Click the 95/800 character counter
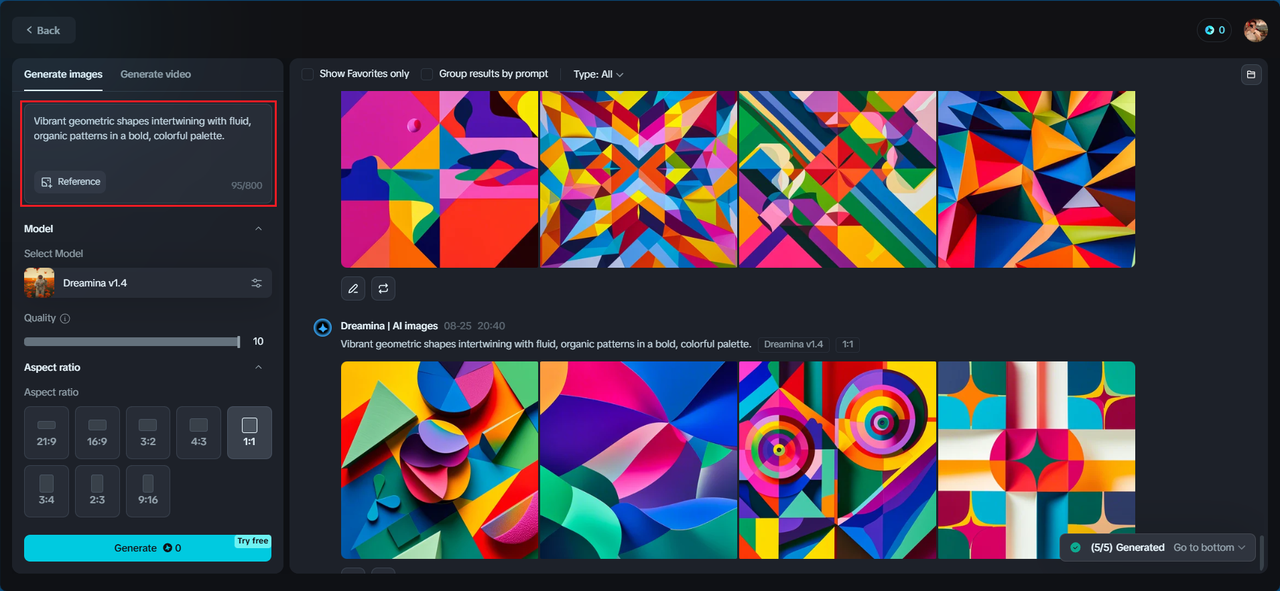Screen dimensions: 1280x591 [246, 186]
